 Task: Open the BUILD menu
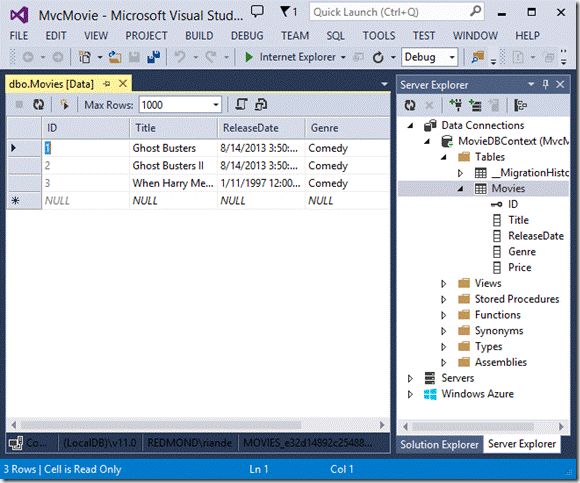[x=199, y=36]
